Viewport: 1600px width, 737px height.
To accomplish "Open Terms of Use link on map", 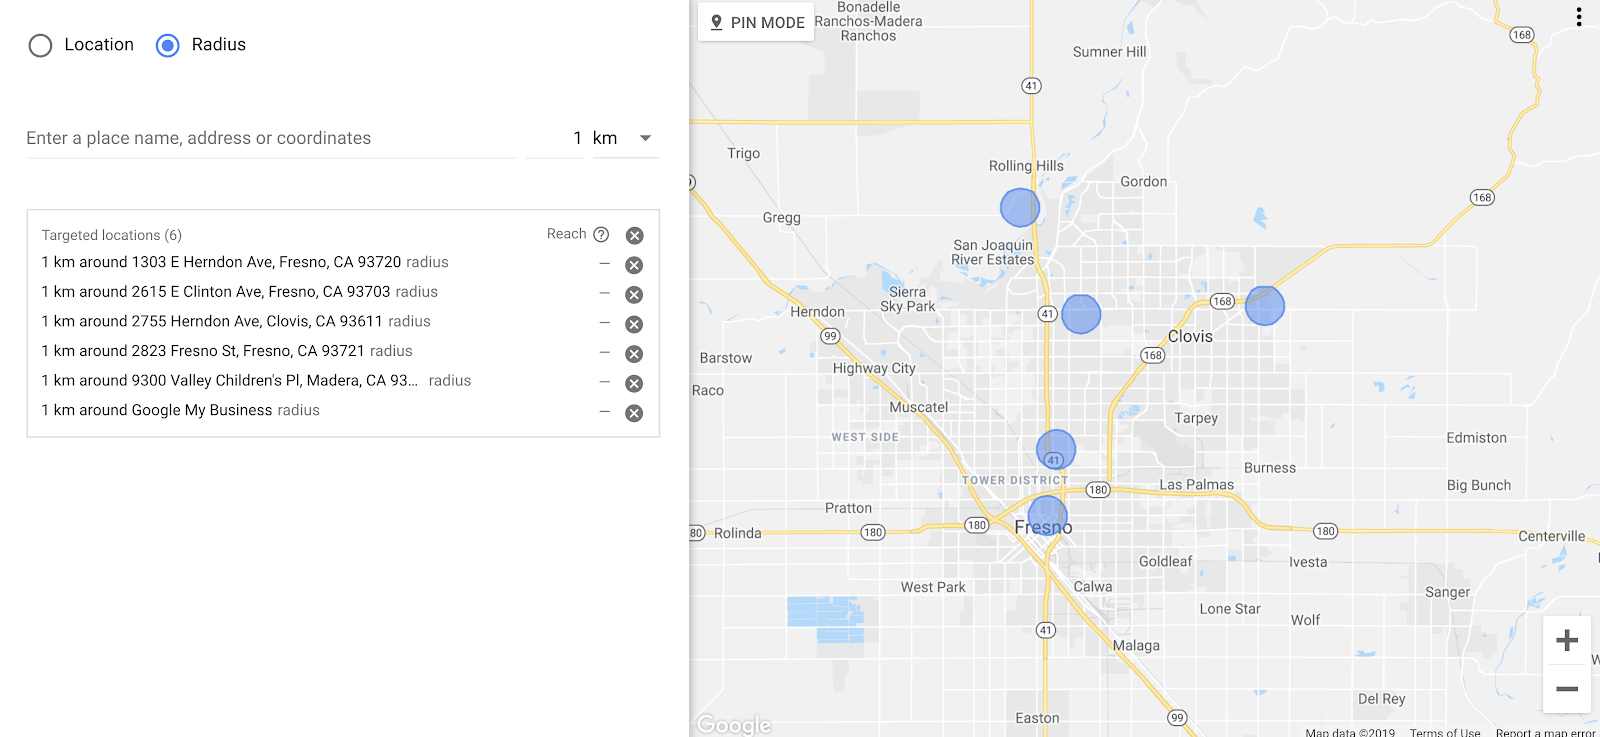I will 1445,732.
